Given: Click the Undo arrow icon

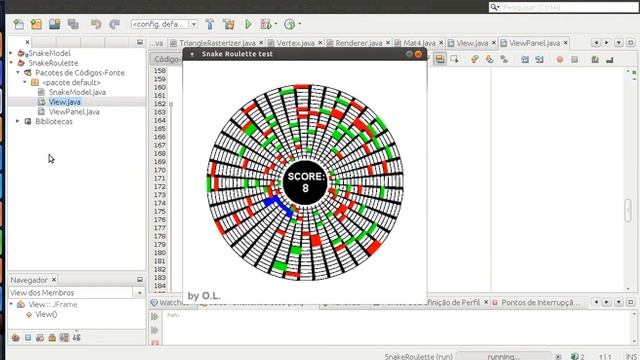Looking at the screenshot, I should 96,24.
